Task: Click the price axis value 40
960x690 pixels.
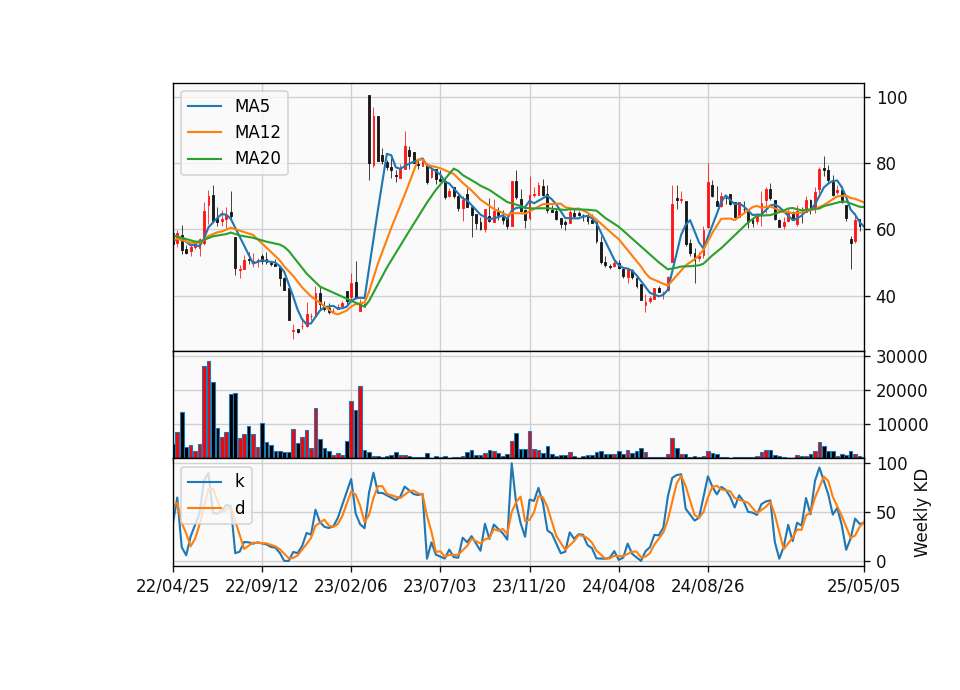Action: tap(886, 297)
